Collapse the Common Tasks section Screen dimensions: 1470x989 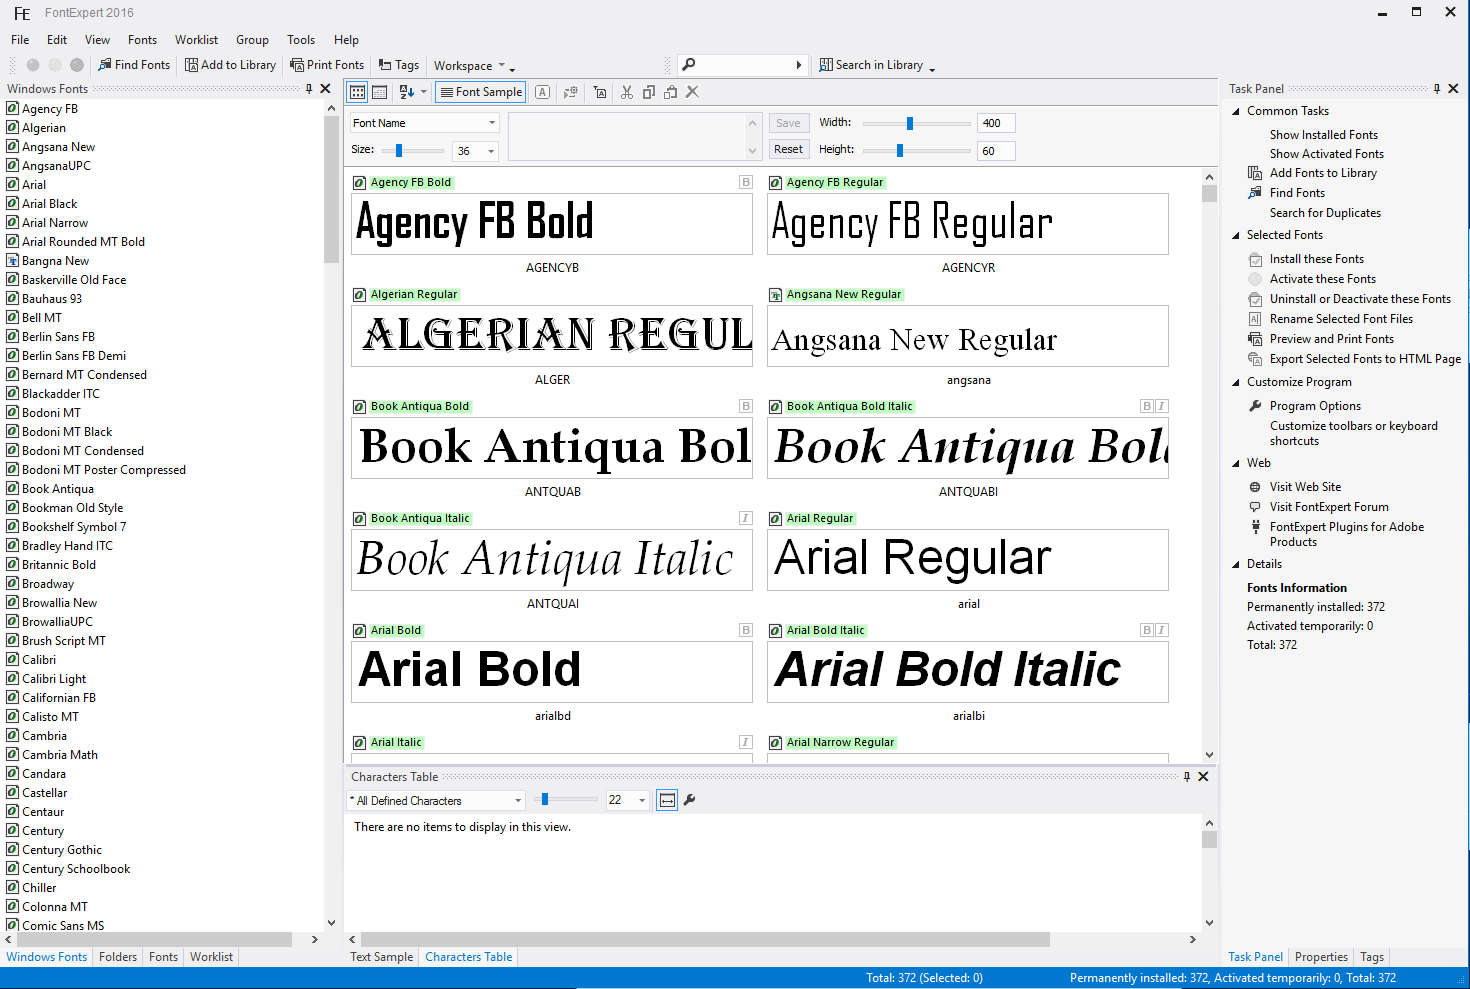(1236, 111)
